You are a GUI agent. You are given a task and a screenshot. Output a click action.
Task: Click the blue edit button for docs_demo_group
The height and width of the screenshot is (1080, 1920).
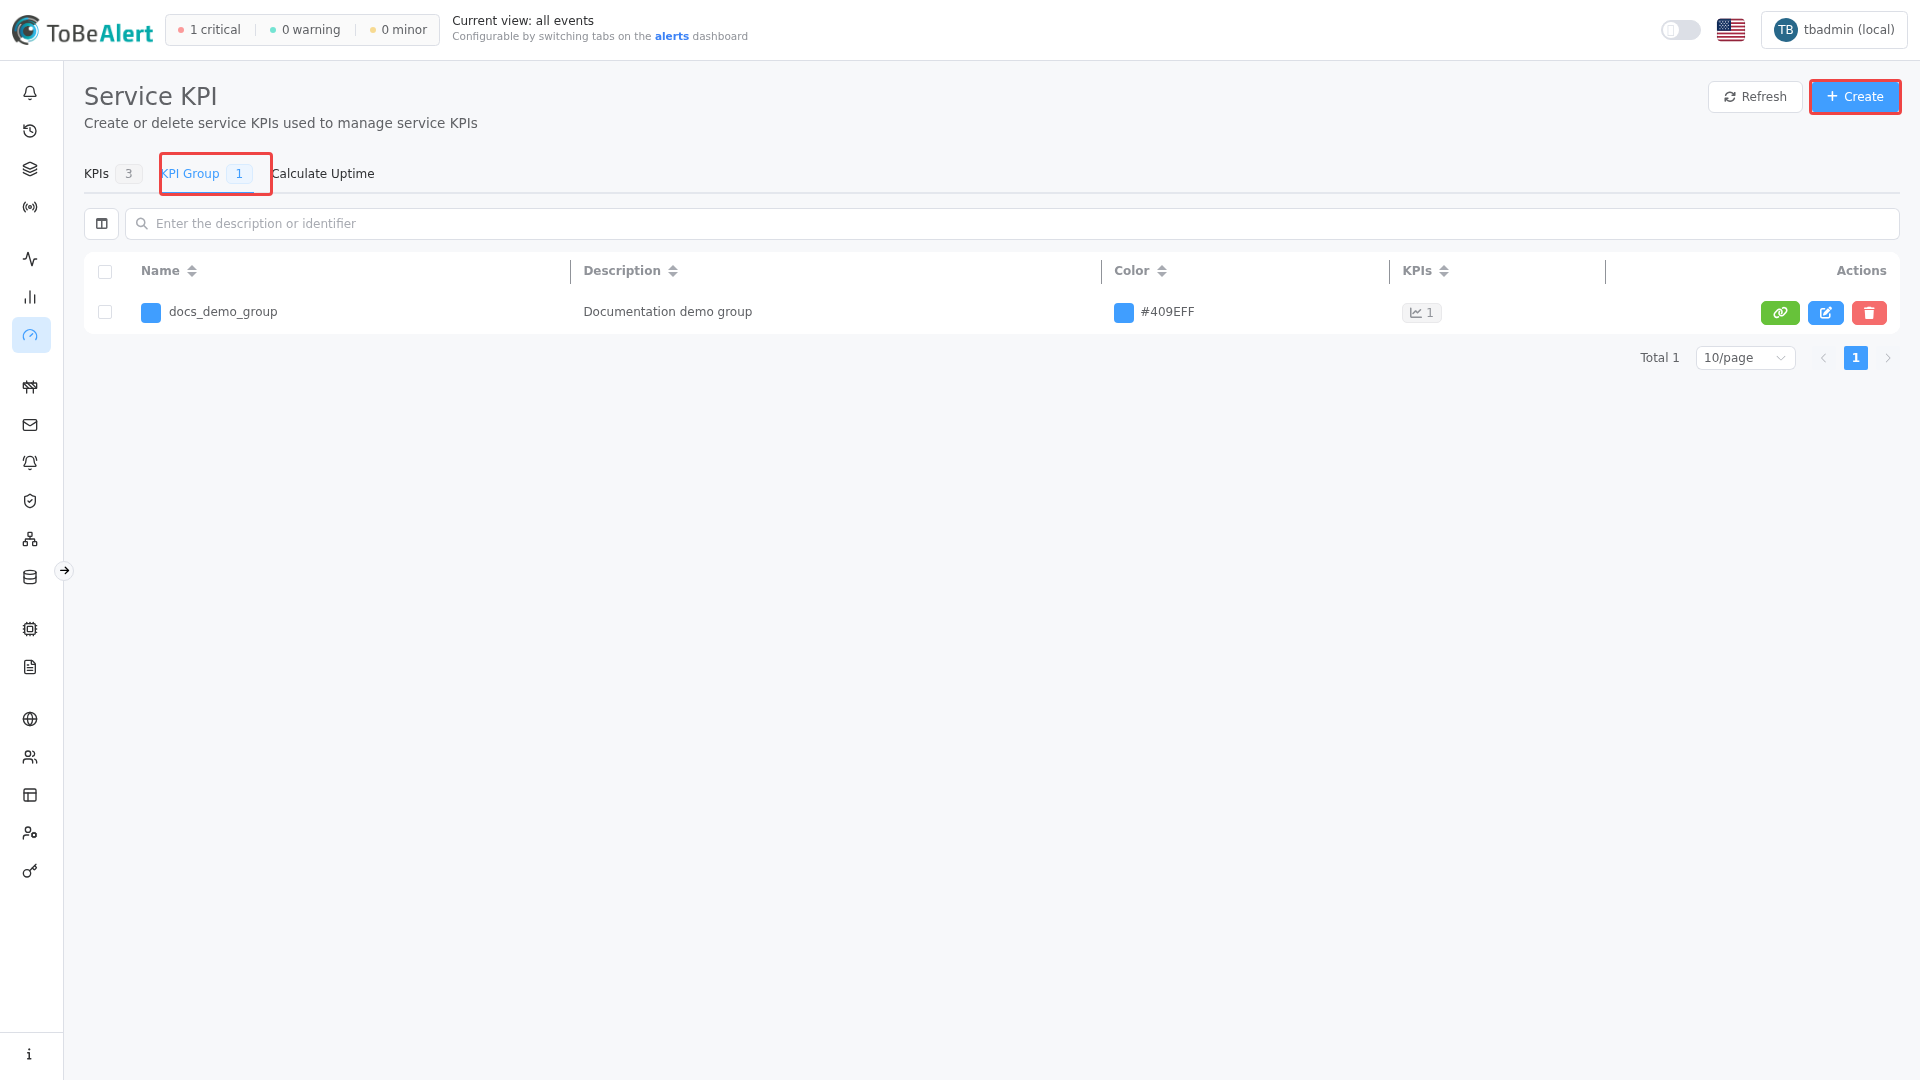(1826, 313)
